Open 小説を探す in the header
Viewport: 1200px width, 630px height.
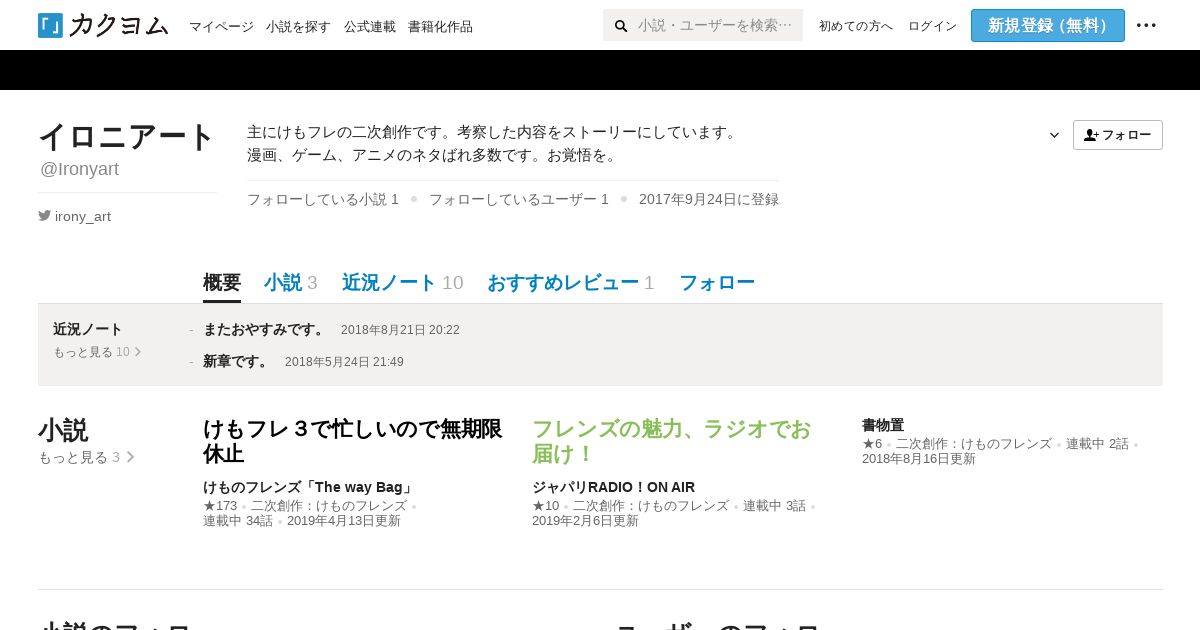[x=298, y=26]
